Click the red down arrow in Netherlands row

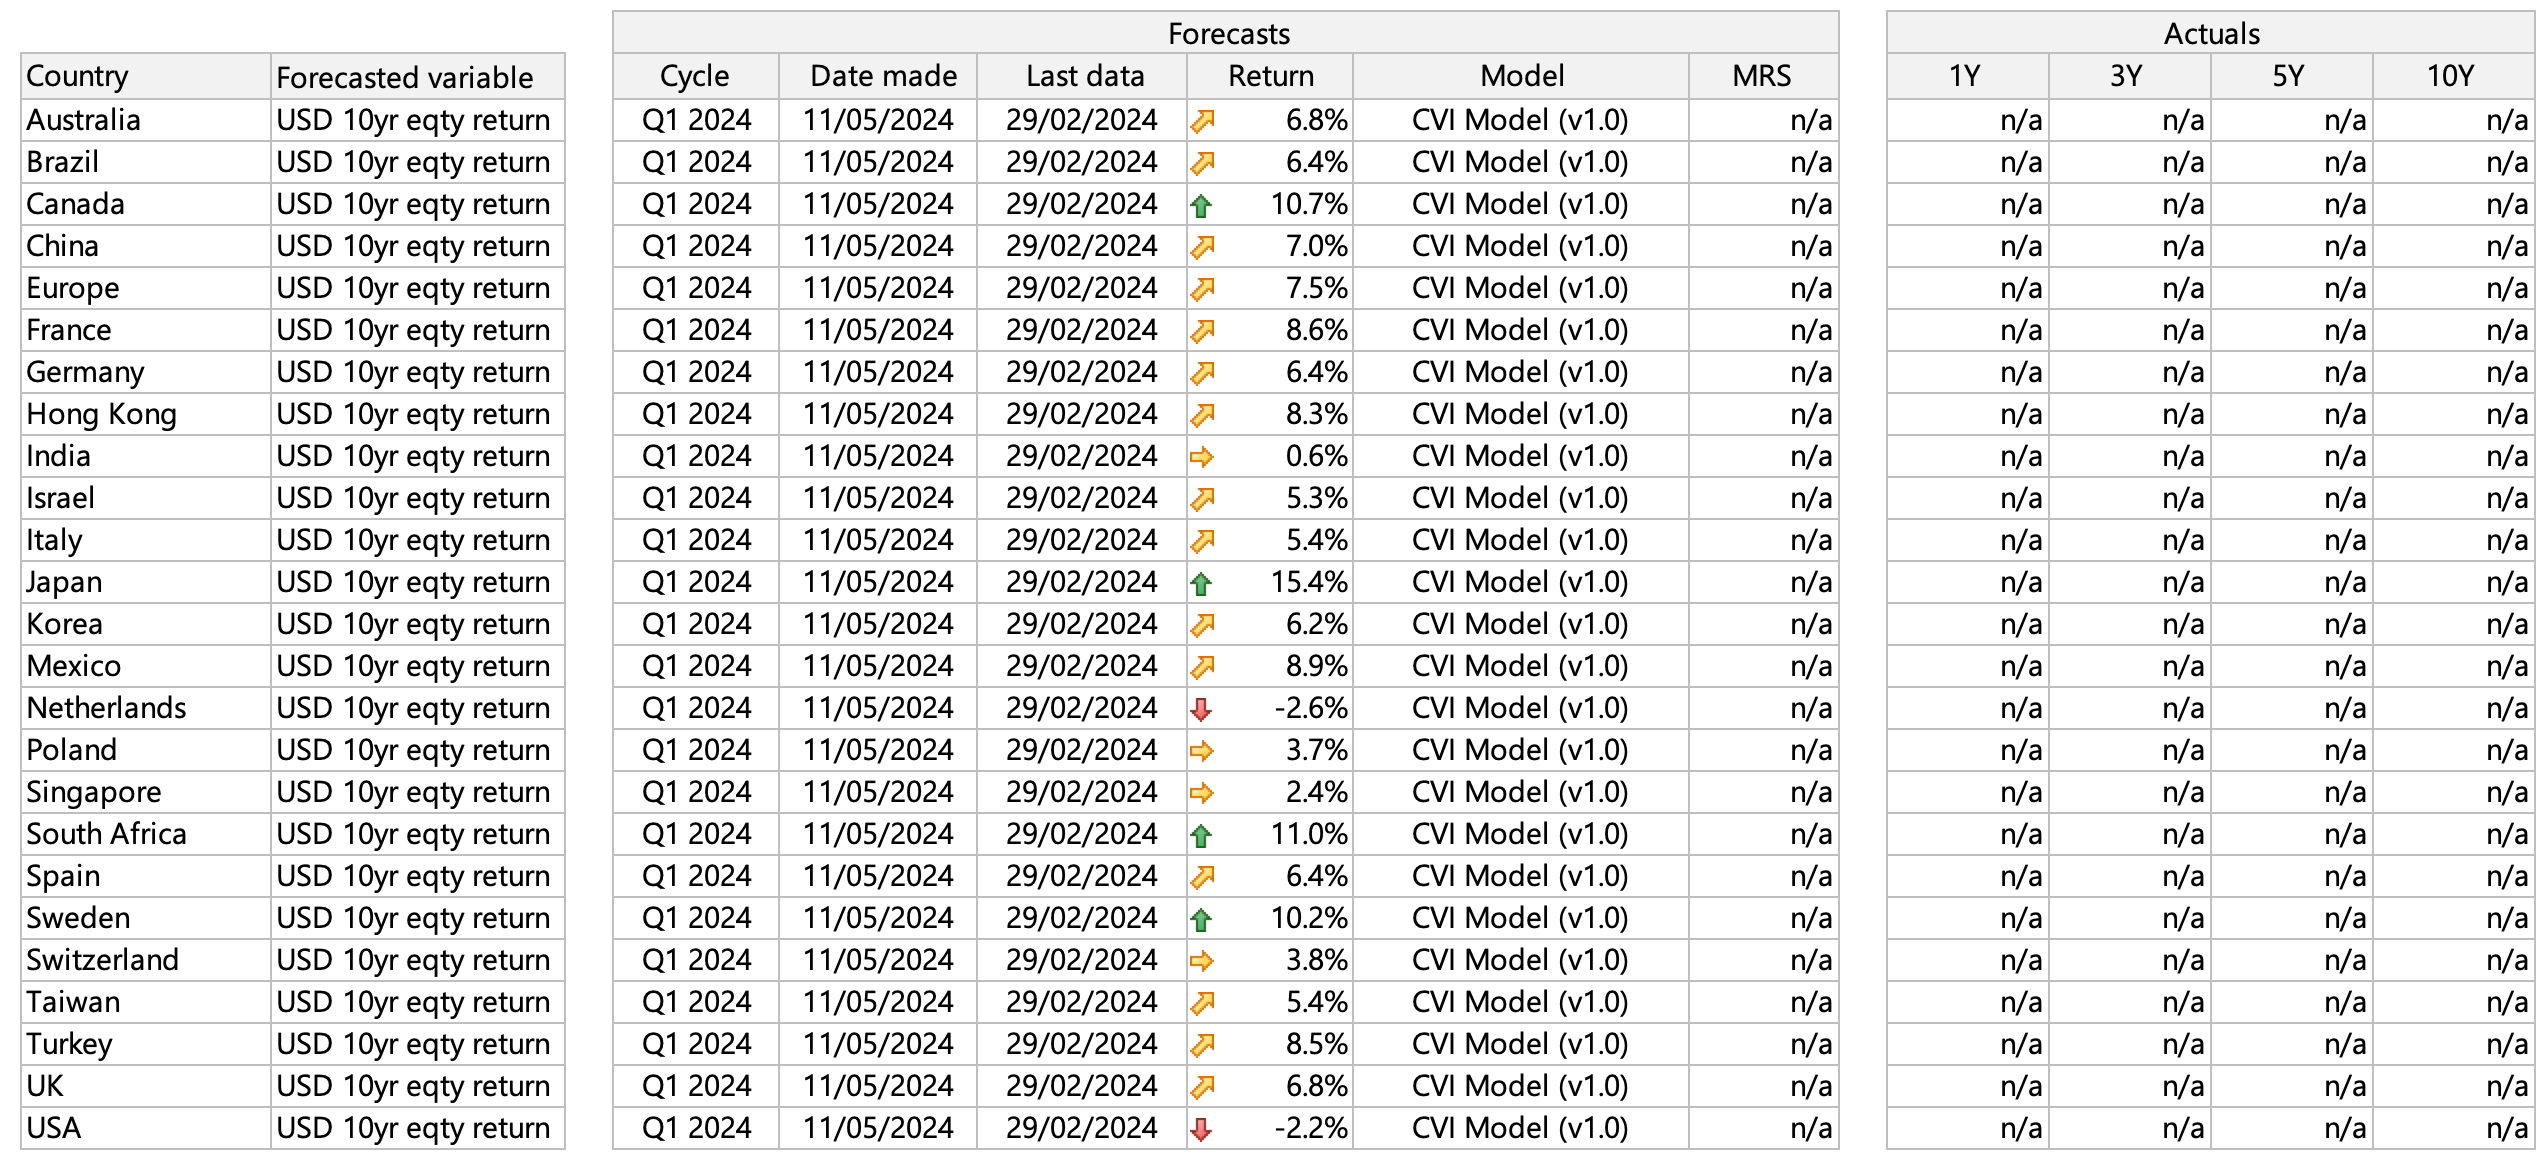pyautogui.click(x=1201, y=709)
